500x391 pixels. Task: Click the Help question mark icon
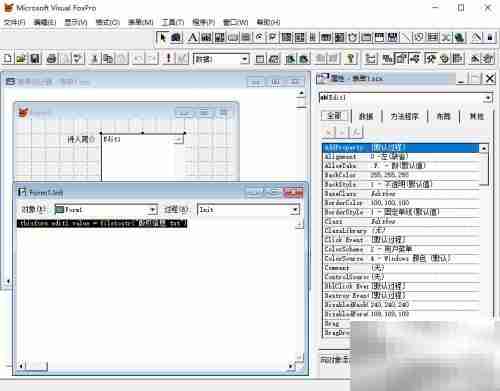[350, 59]
